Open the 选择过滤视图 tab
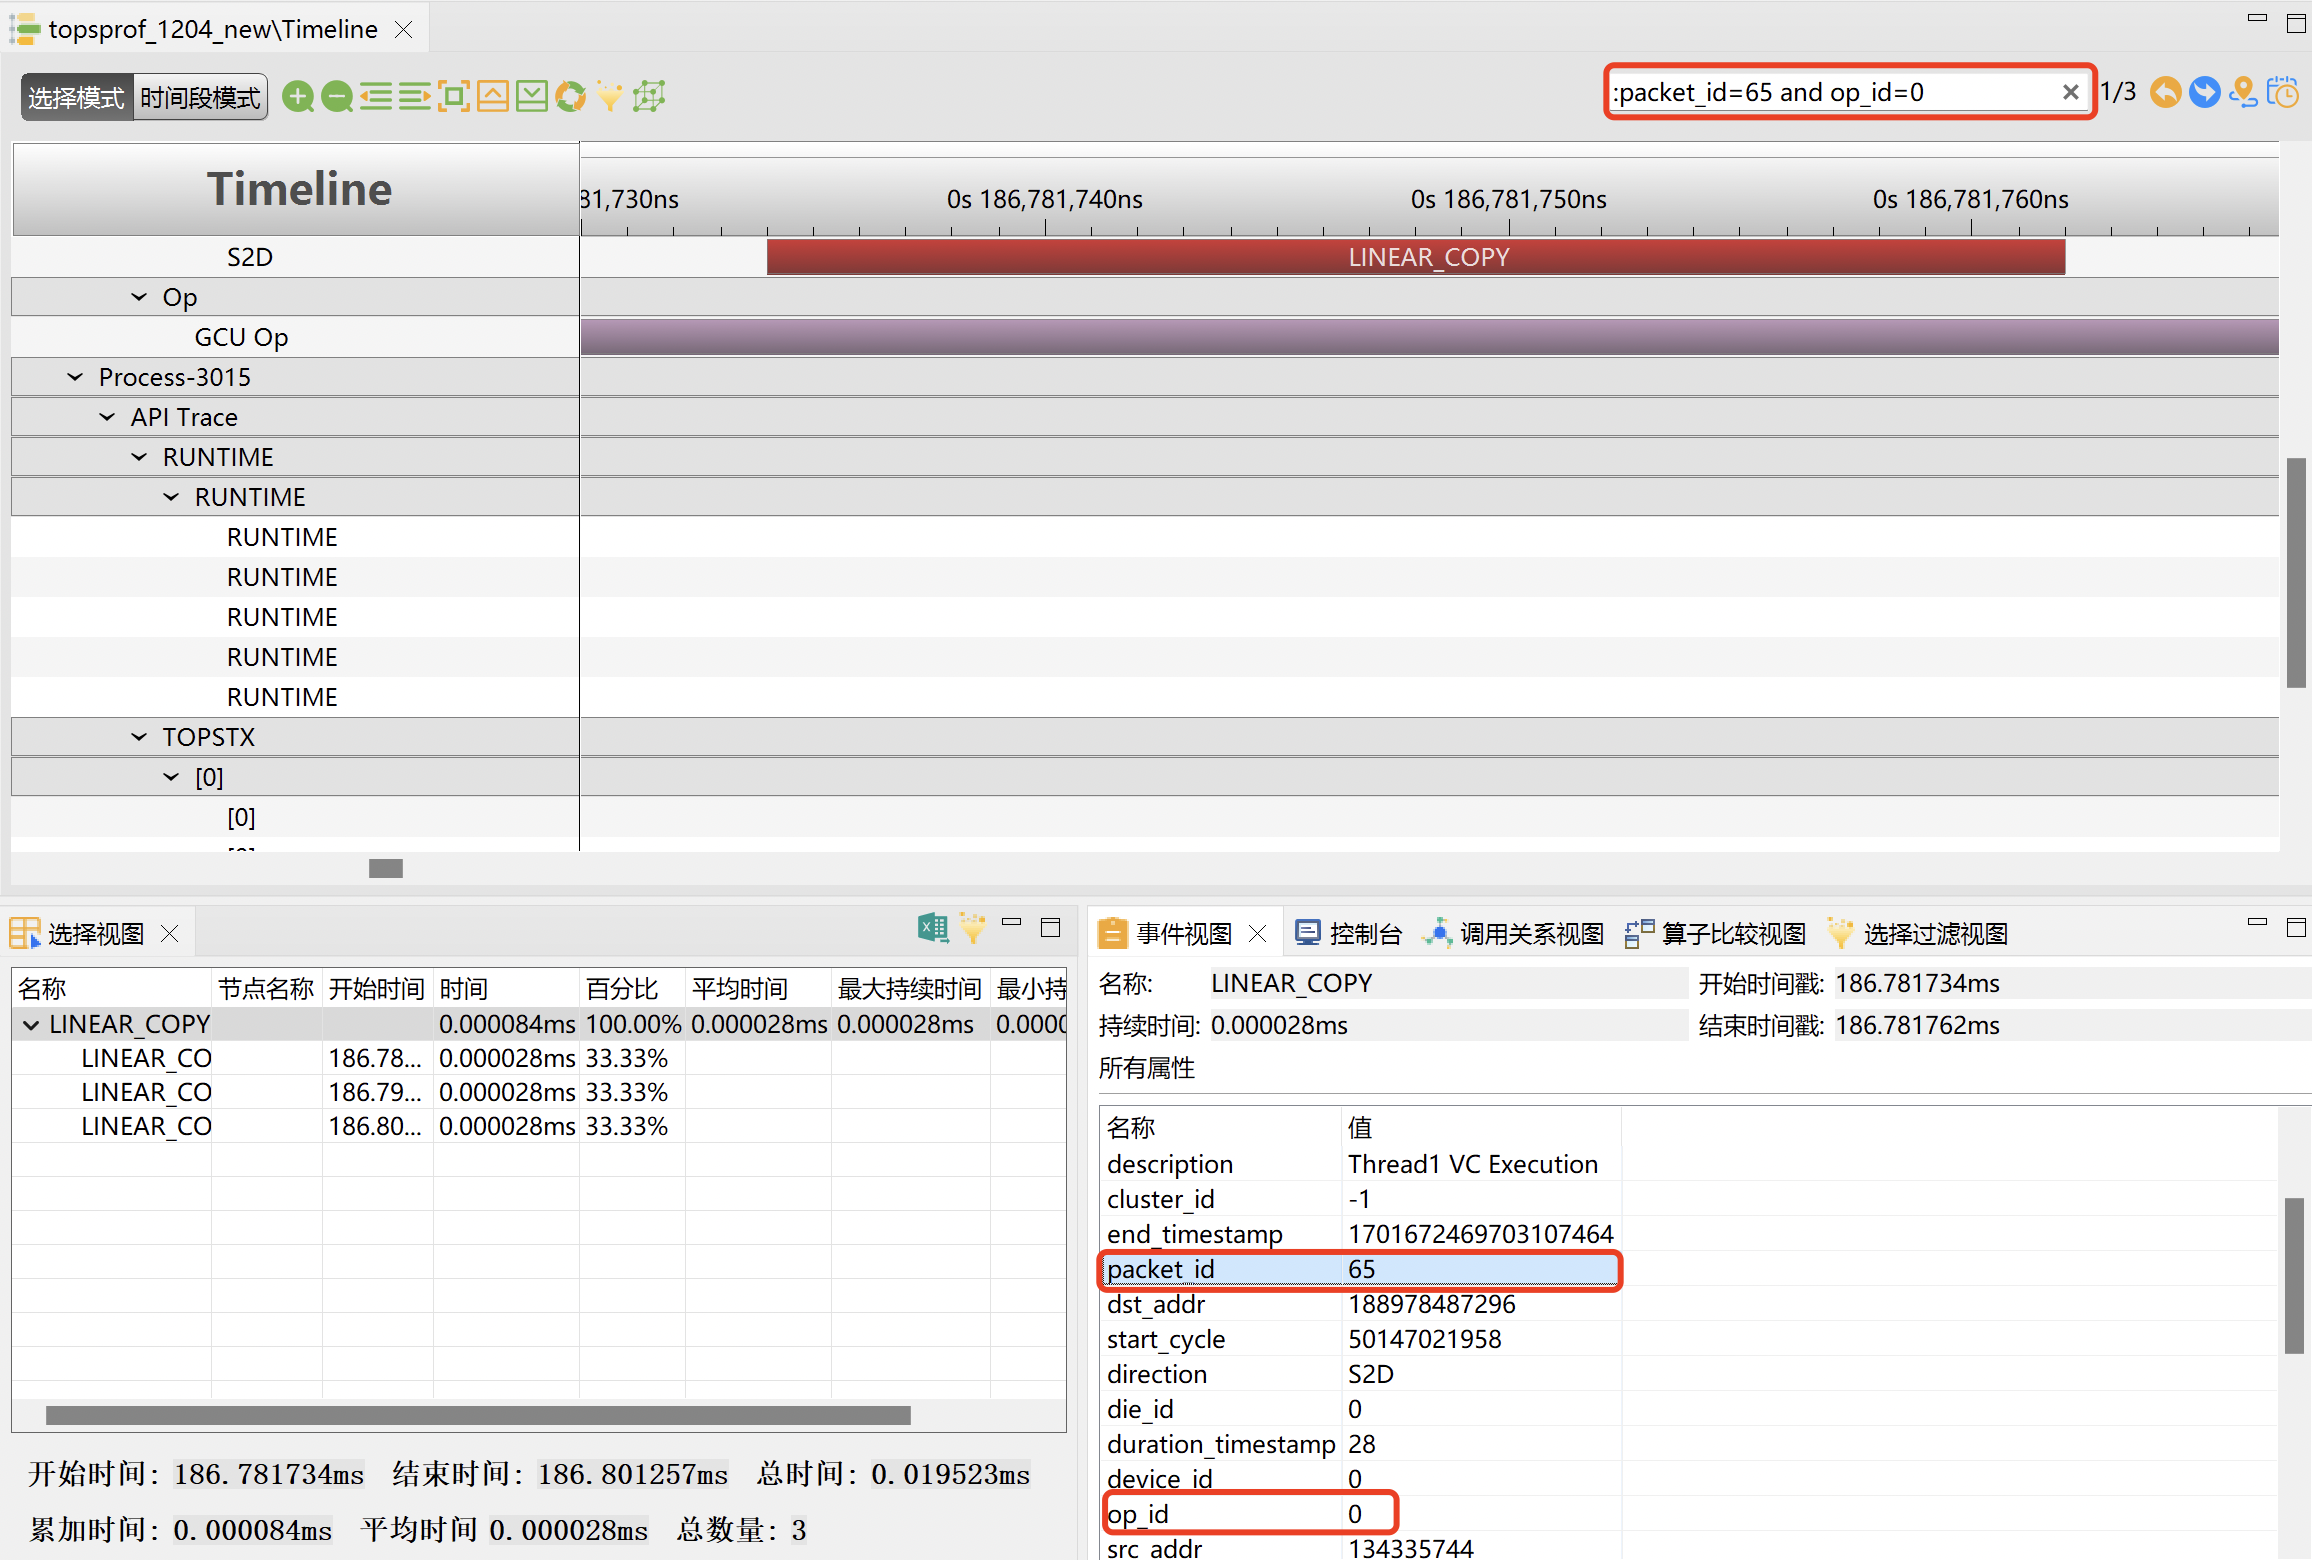The width and height of the screenshot is (2312, 1560). tap(1917, 934)
